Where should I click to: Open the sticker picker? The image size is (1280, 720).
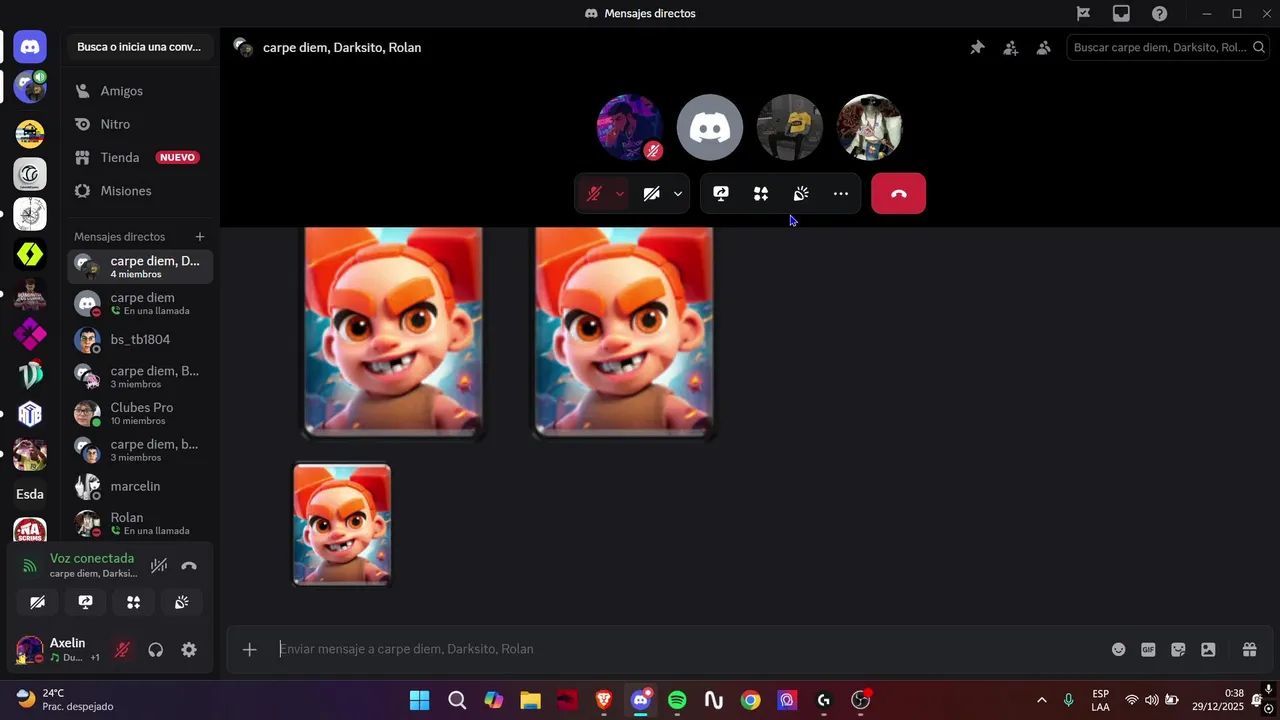pos(1178,650)
